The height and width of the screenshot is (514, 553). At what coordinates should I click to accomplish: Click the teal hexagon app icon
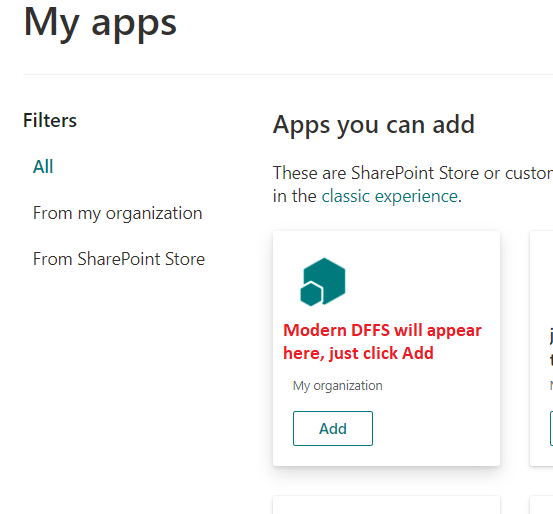tap(323, 282)
